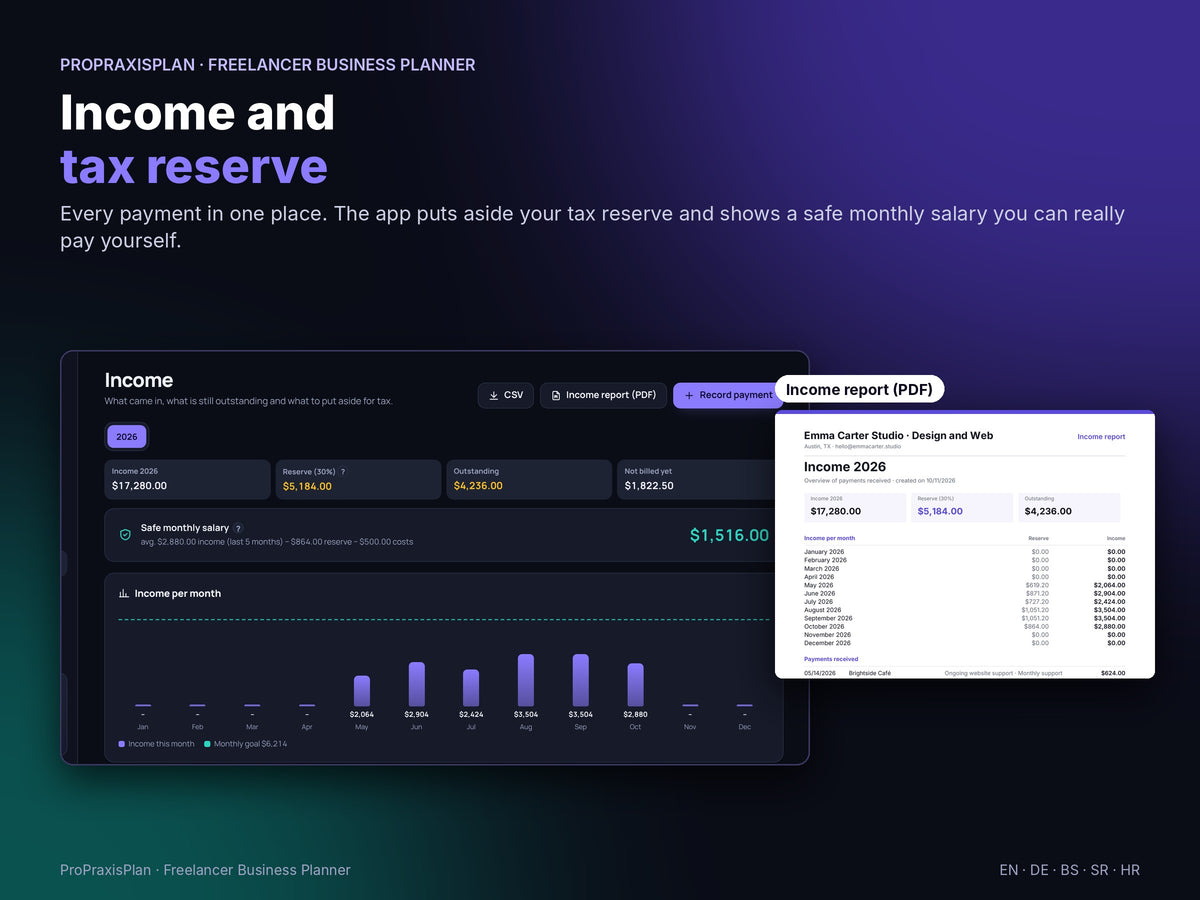This screenshot has height=900, width=1200.
Task: Click the EN · DE · BS · SR · HR language list
Action: [x=1069, y=870]
